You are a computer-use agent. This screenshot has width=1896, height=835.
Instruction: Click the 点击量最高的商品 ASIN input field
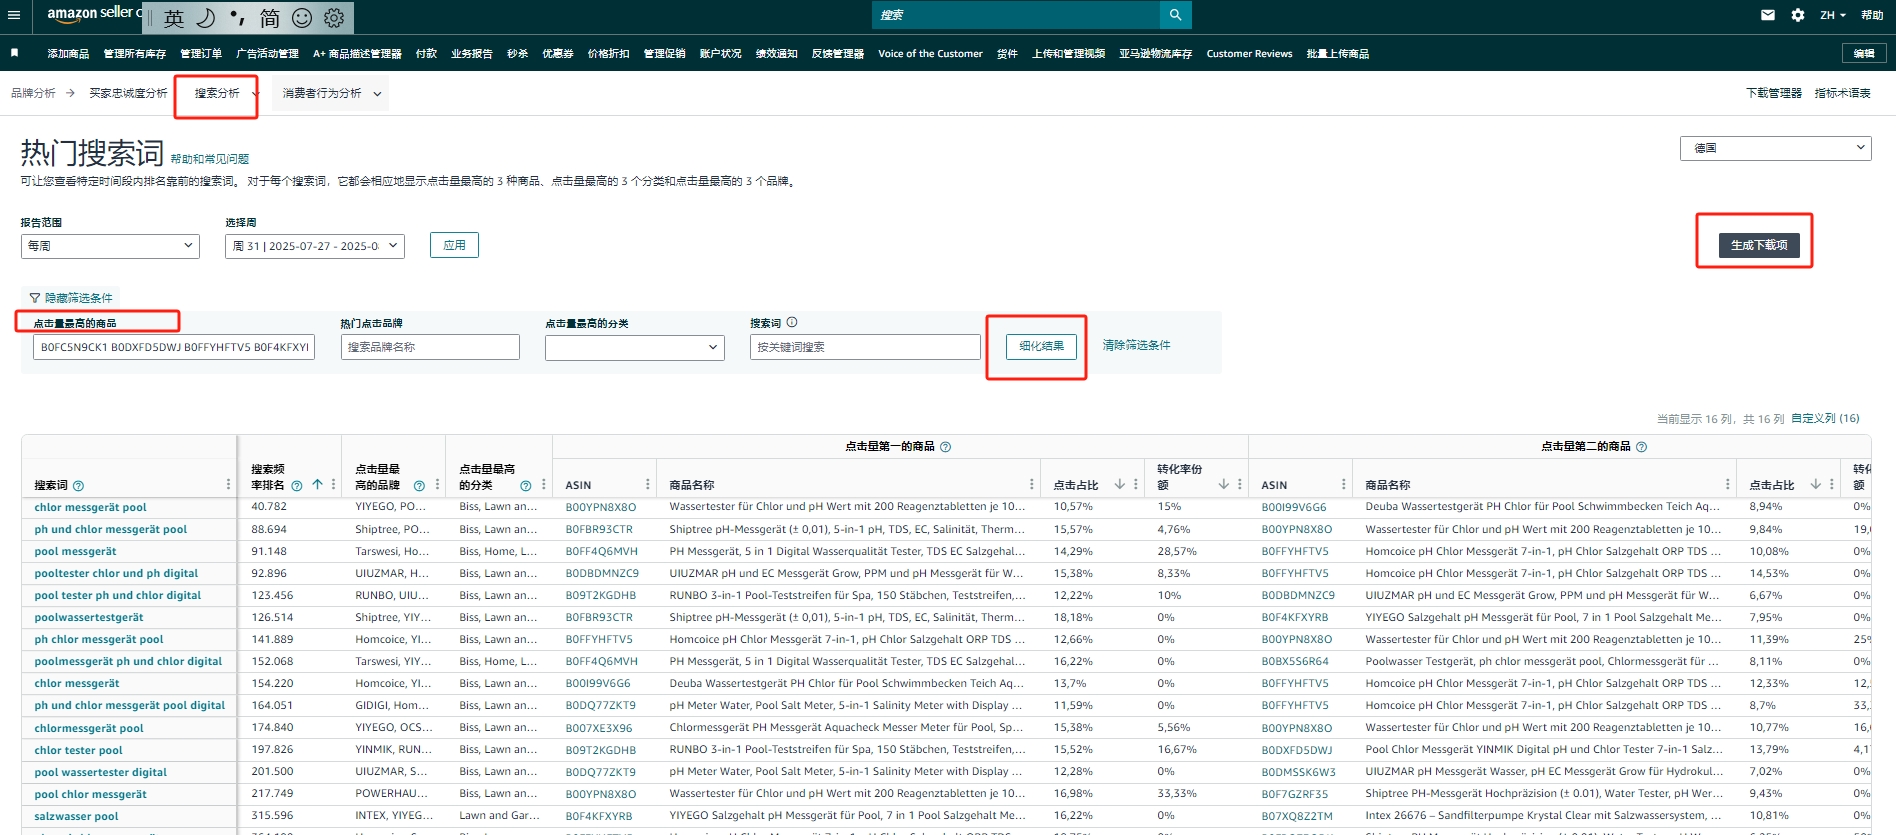click(x=174, y=347)
